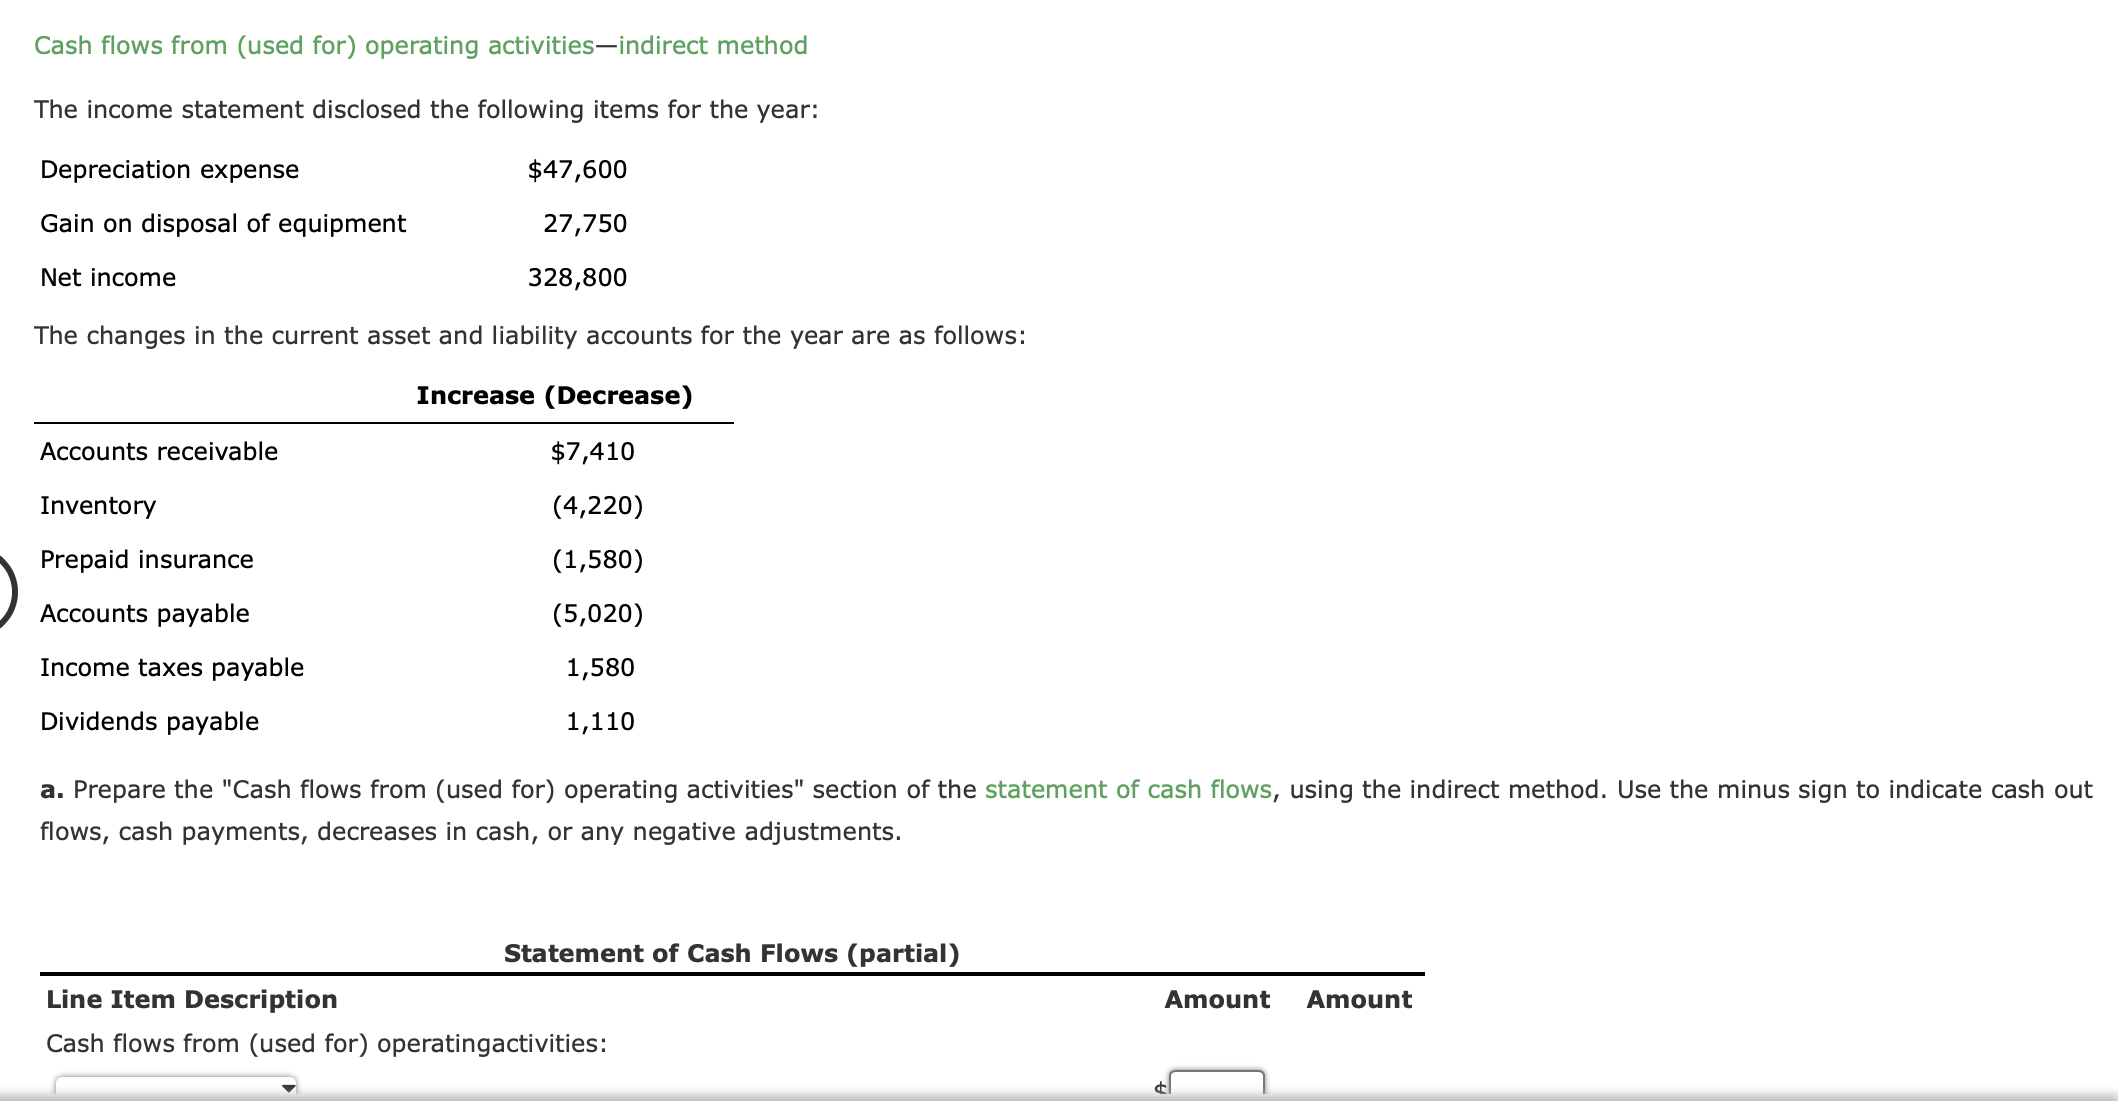Click the Income taxes payable row
Image resolution: width=2118 pixels, height=1104 pixels.
pyautogui.click(x=171, y=667)
